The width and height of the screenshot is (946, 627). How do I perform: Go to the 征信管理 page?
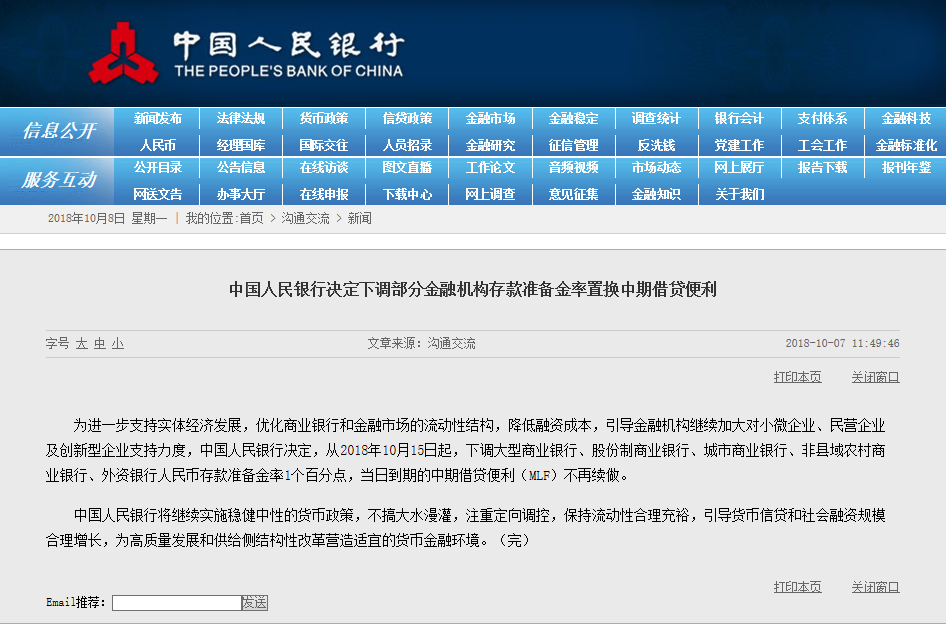tap(573, 145)
